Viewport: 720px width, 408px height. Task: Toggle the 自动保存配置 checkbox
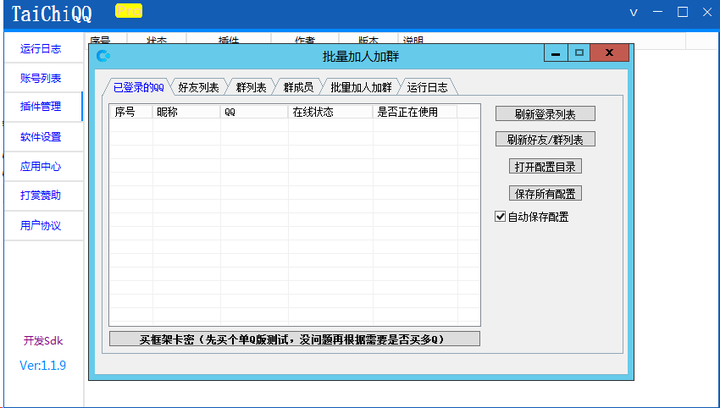point(500,216)
